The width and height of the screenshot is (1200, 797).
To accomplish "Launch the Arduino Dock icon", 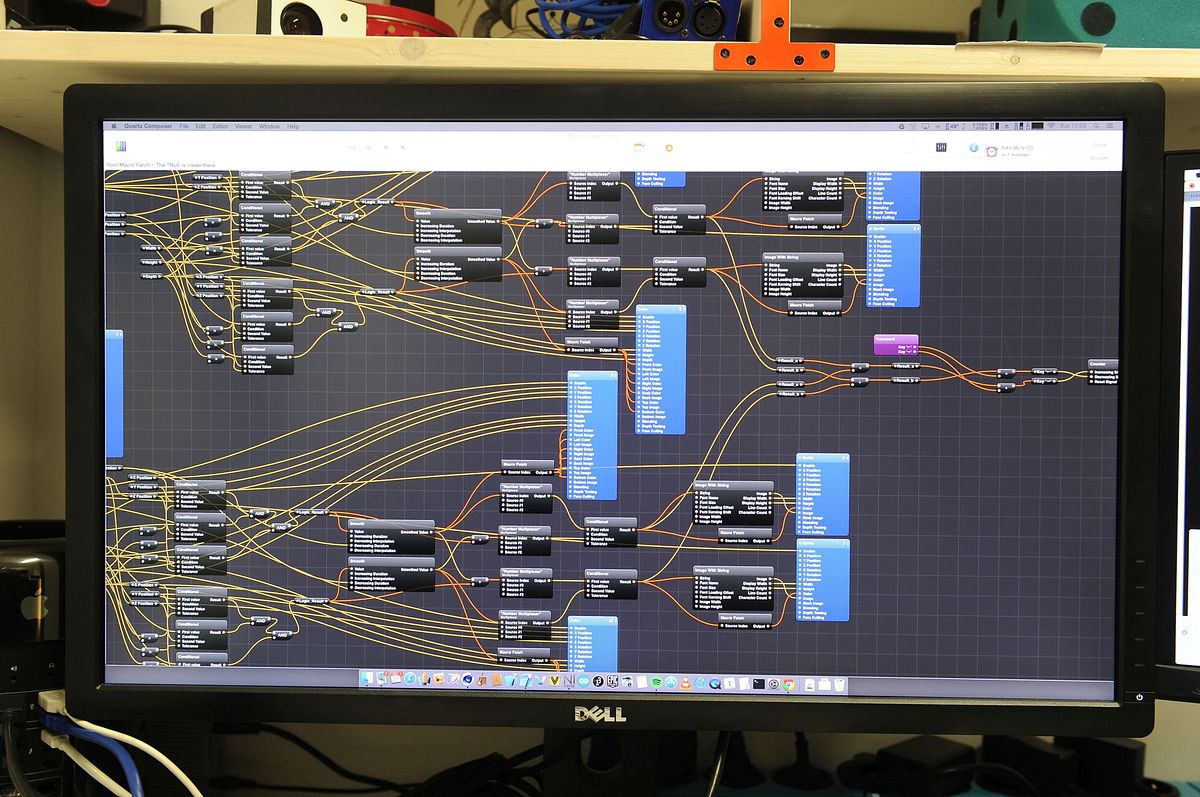I will (x=583, y=682).
